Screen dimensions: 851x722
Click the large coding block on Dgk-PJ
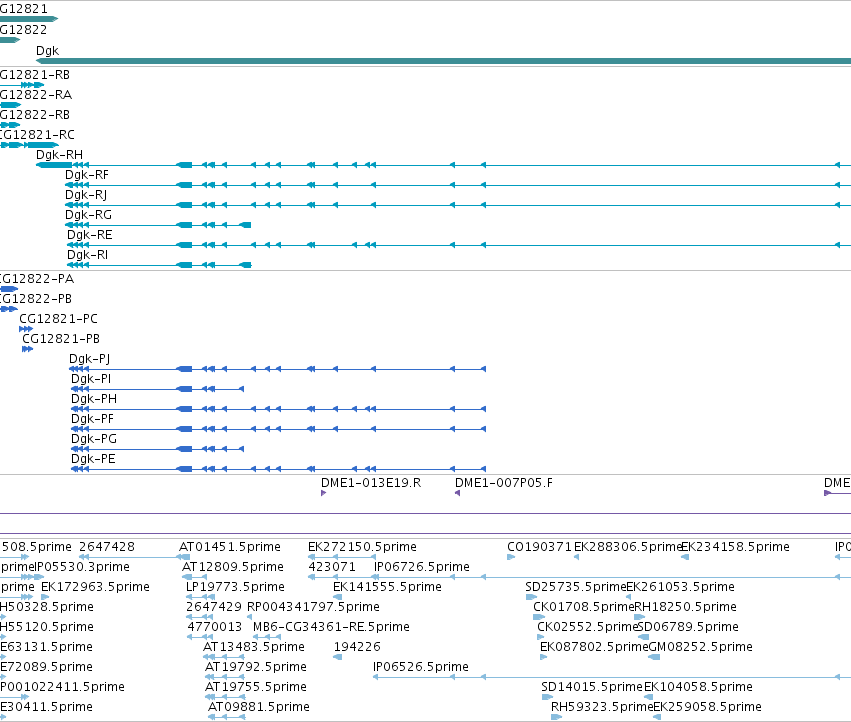pos(185,369)
